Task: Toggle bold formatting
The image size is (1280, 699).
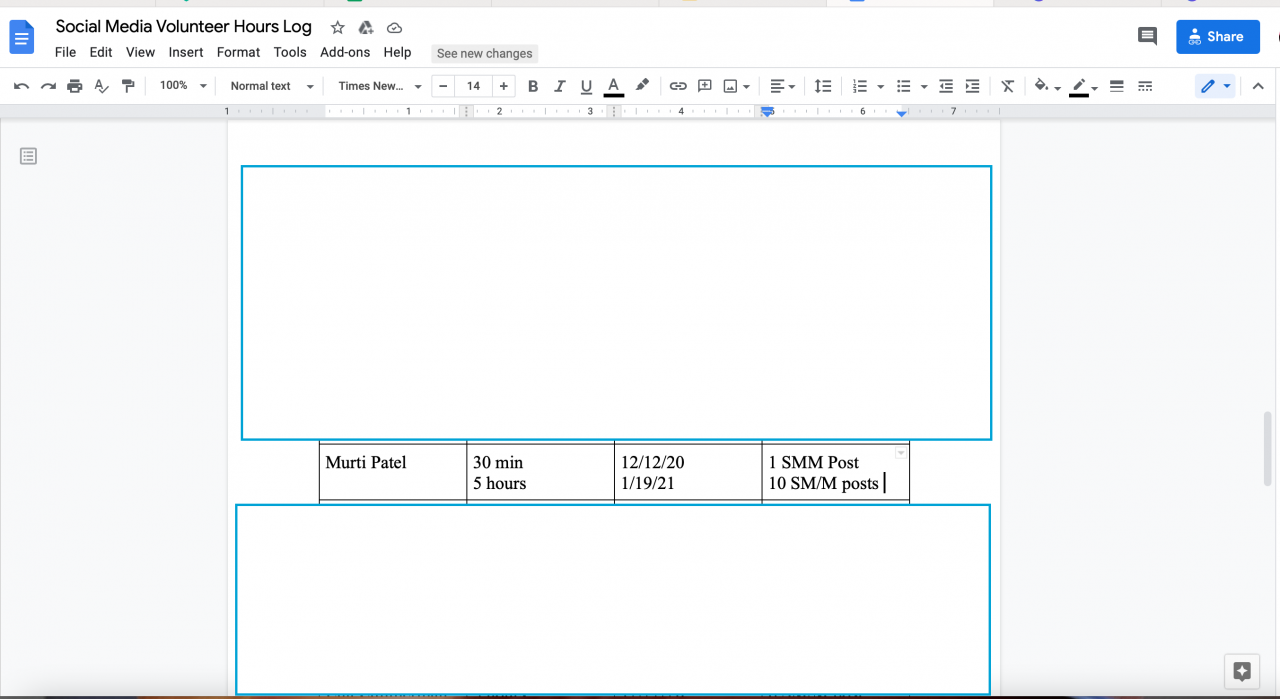Action: coord(533,86)
